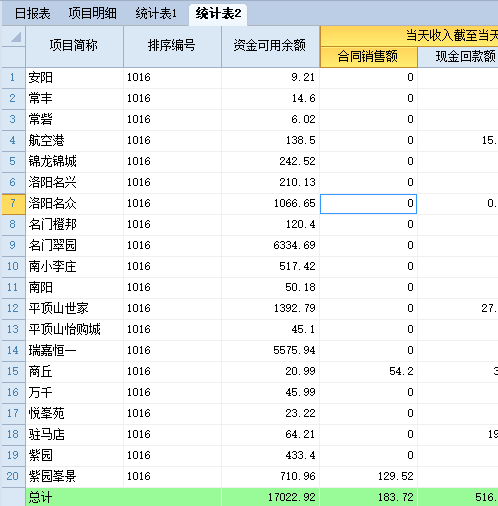This screenshot has height=506, width=498.
Task: Click the 平顶山怡购城 project cell
Action: [x=74, y=330]
